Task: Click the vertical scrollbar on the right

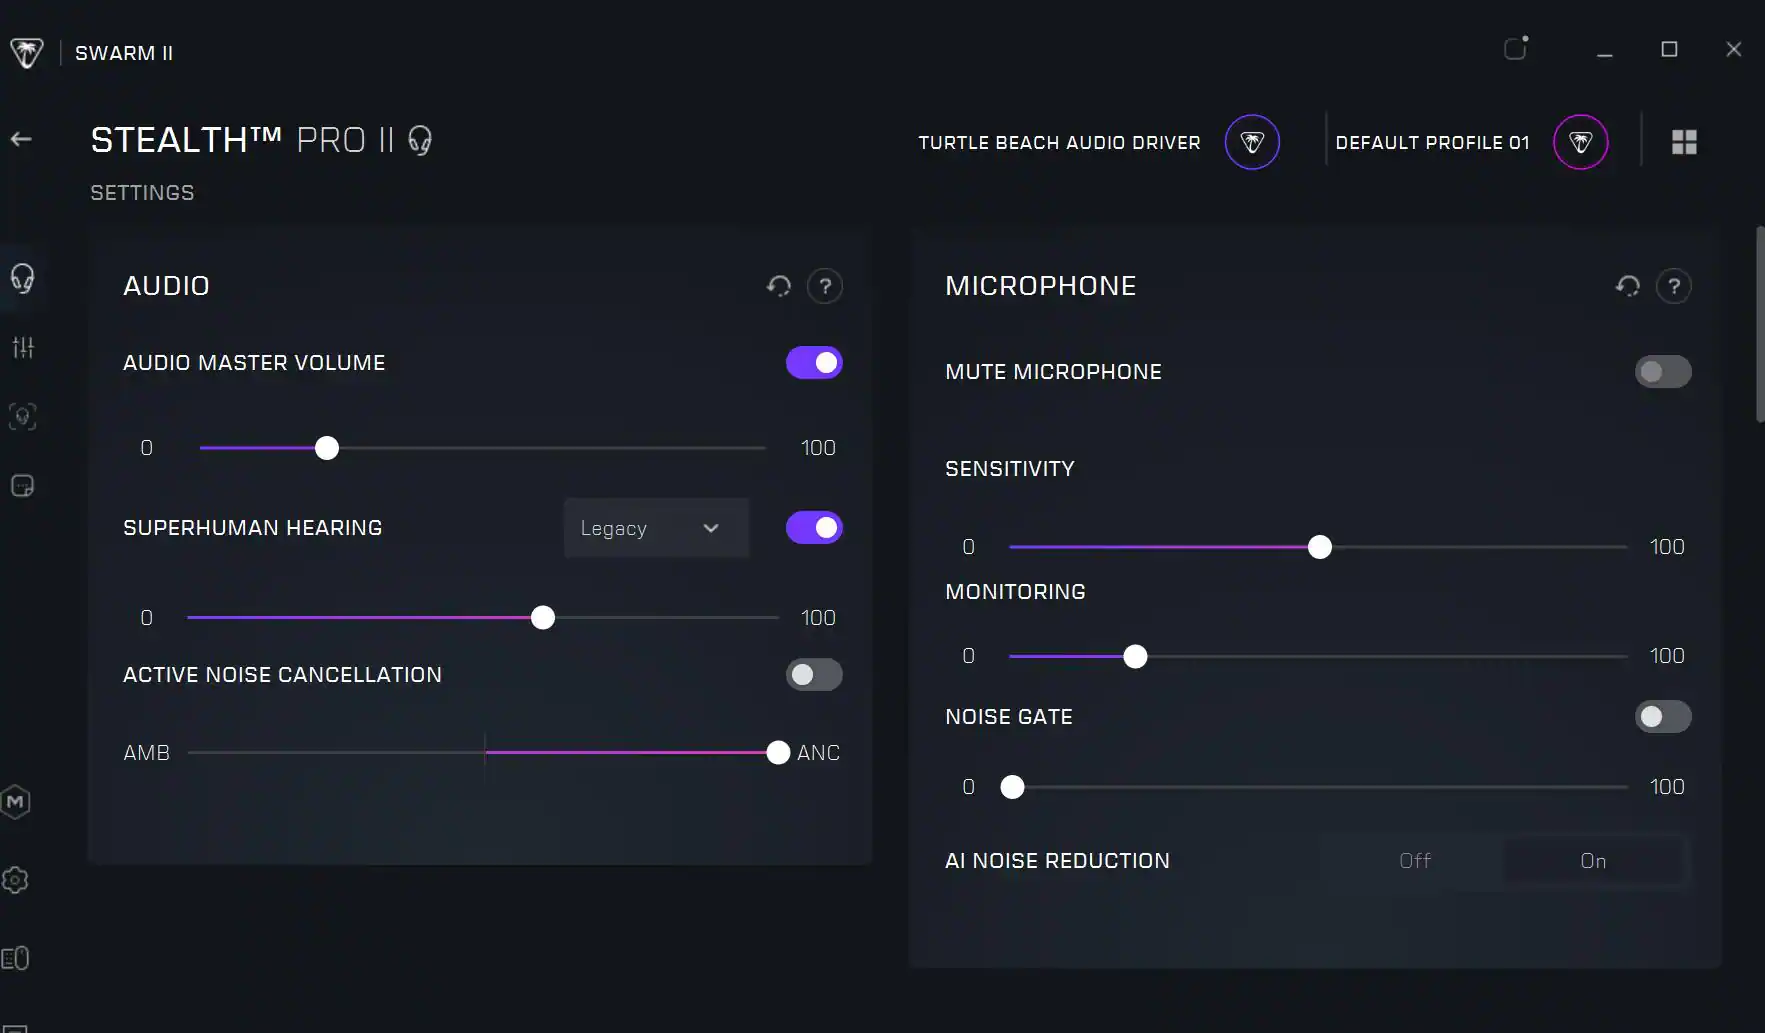Action: coord(1759,325)
